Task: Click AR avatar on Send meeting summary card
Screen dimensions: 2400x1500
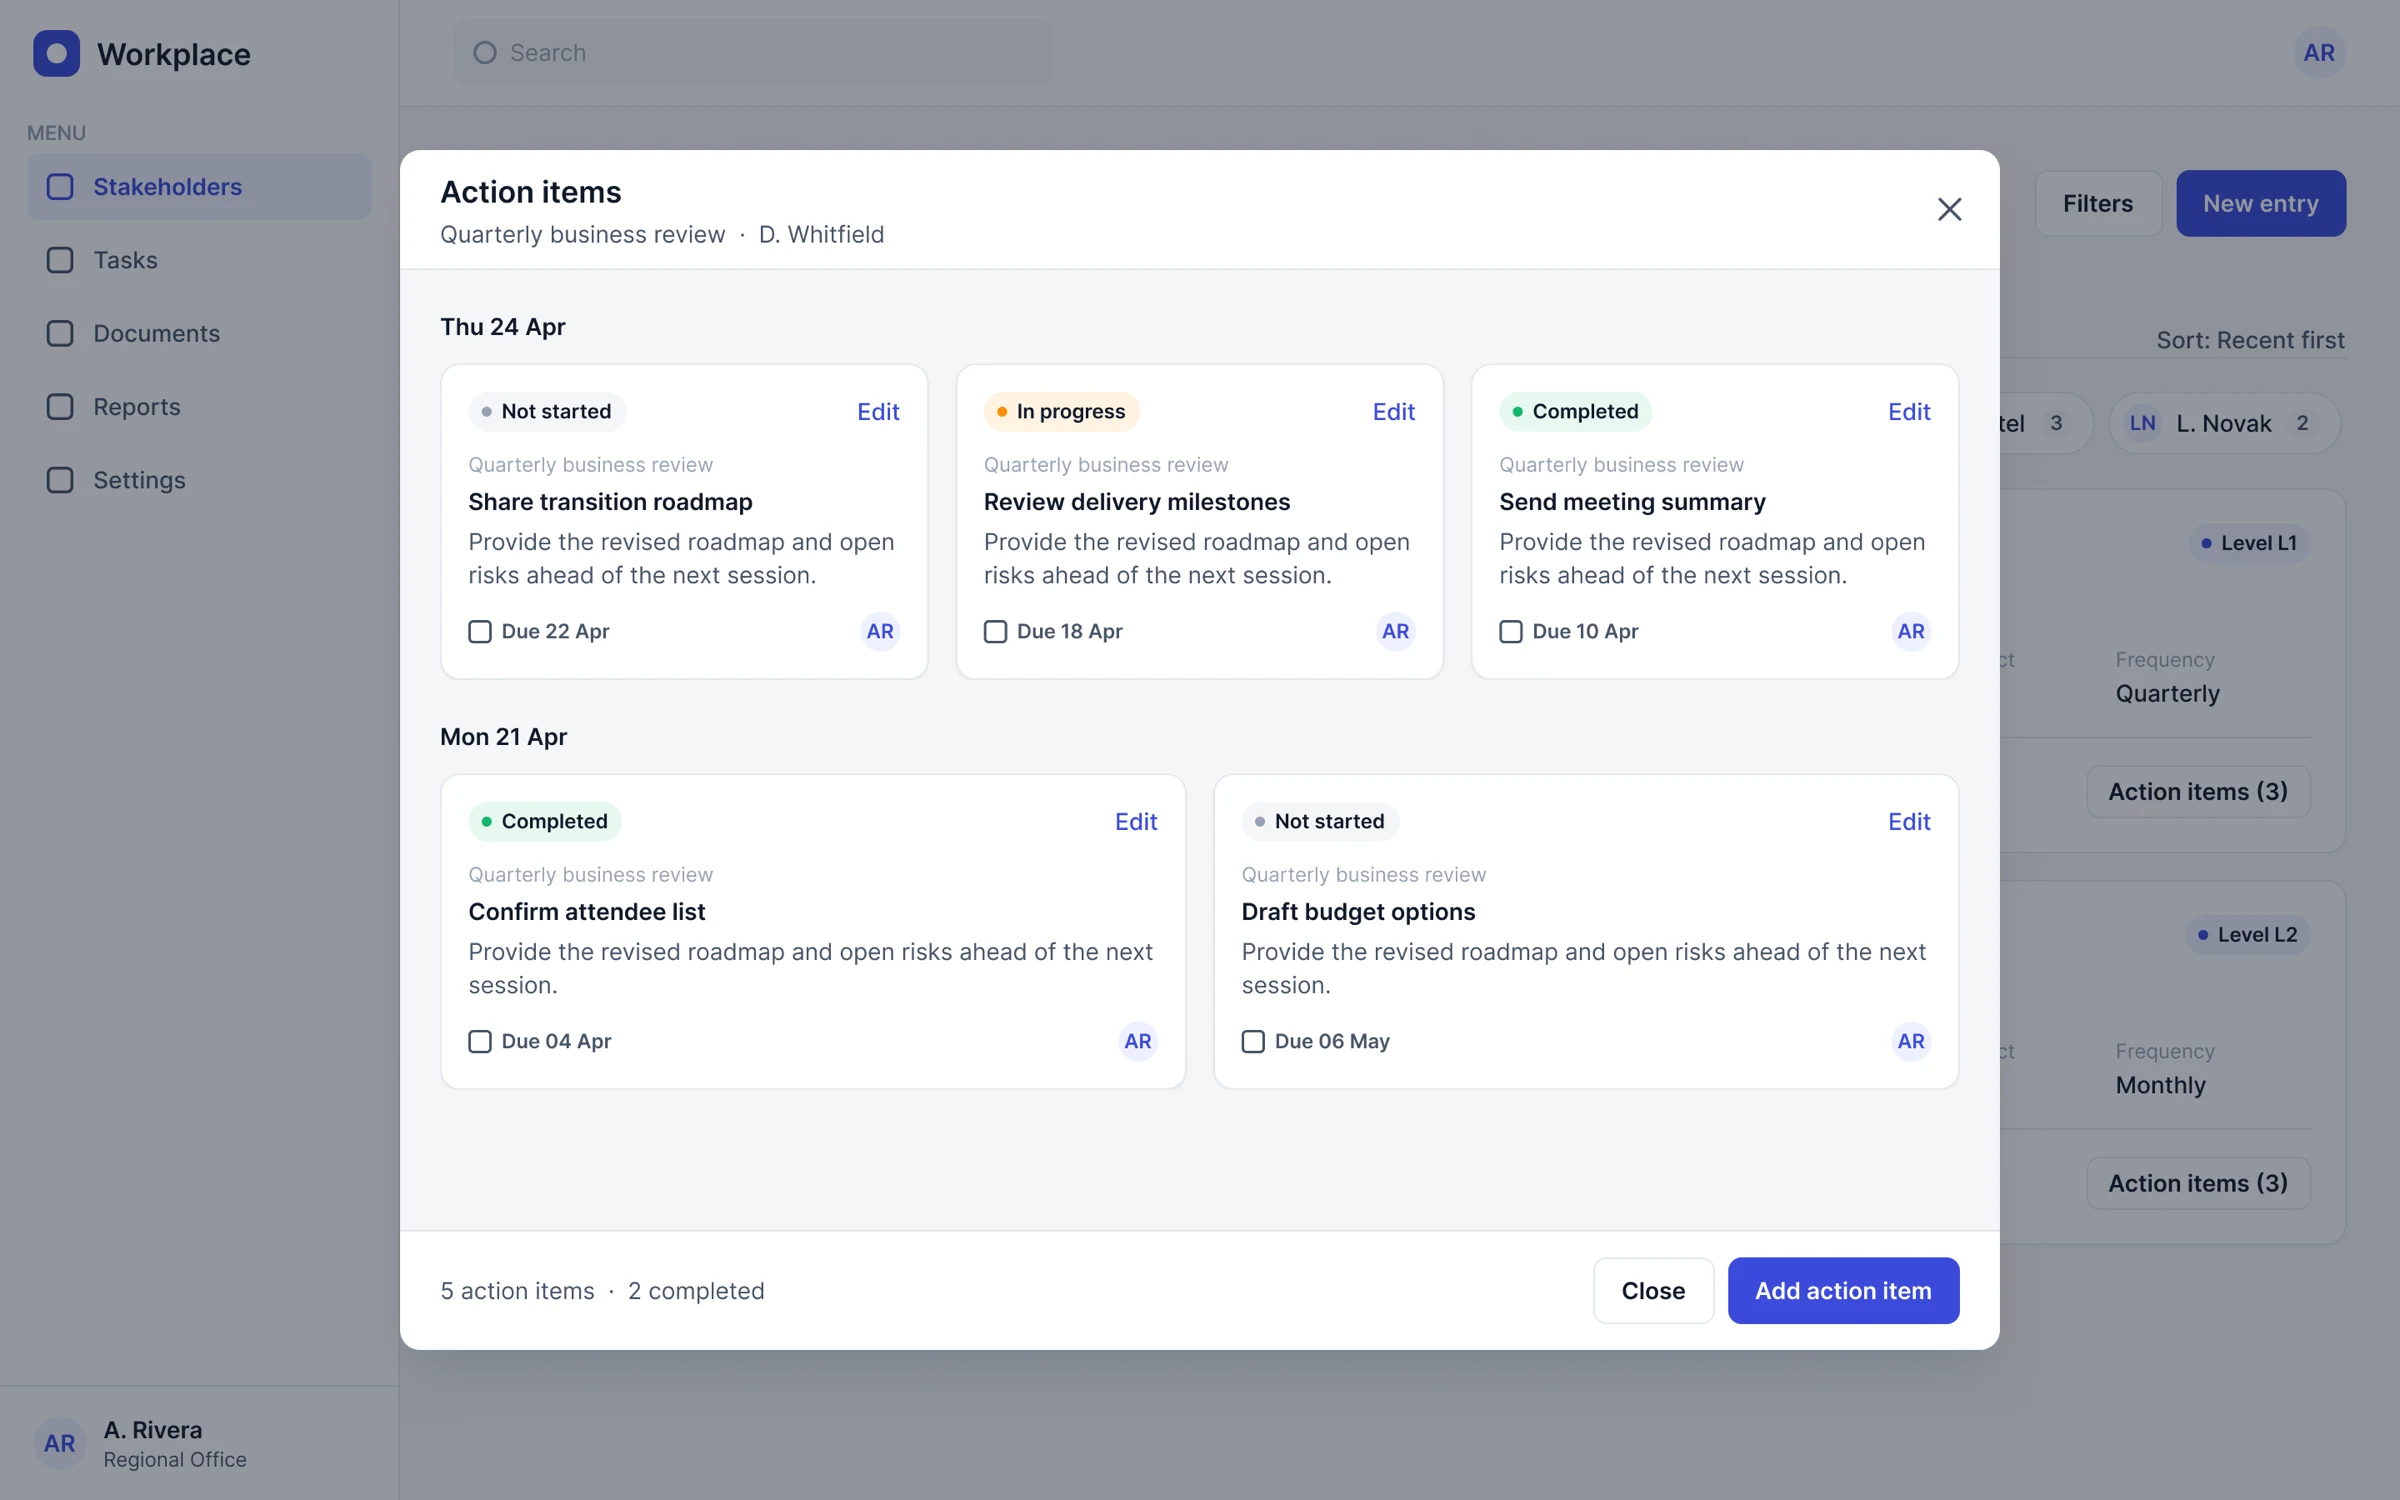Action: 1911,631
